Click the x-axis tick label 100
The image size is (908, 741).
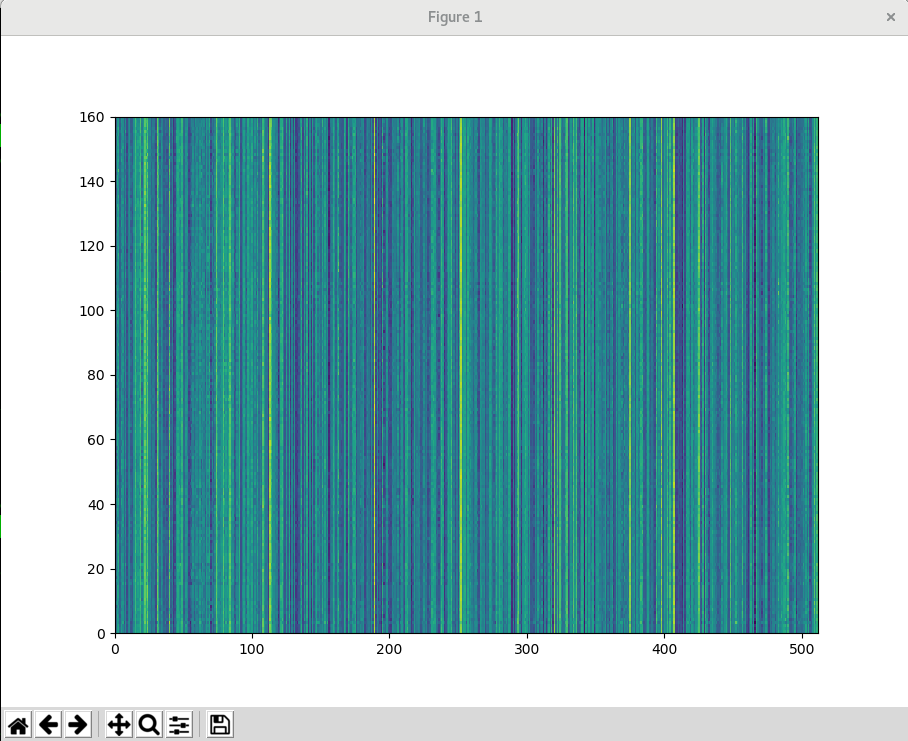[252, 651]
